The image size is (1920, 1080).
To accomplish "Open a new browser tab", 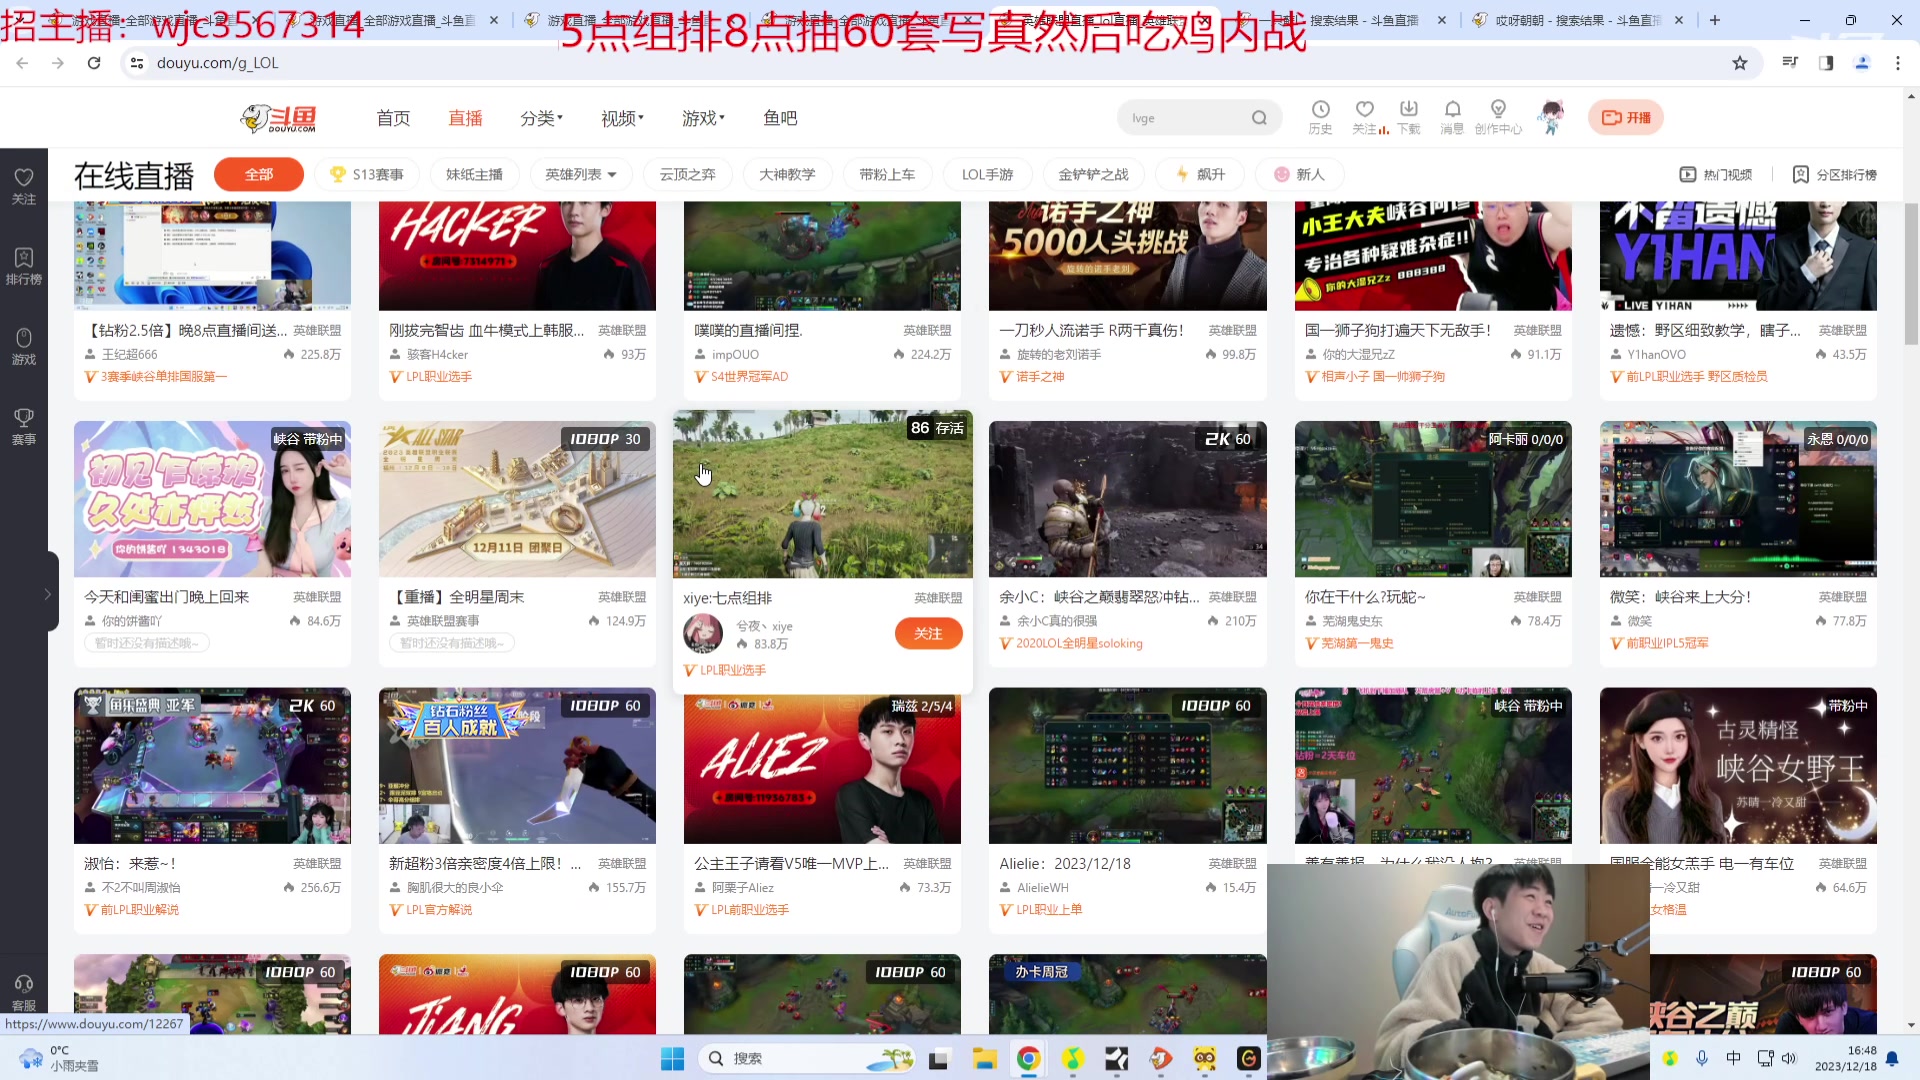I will [x=1715, y=20].
